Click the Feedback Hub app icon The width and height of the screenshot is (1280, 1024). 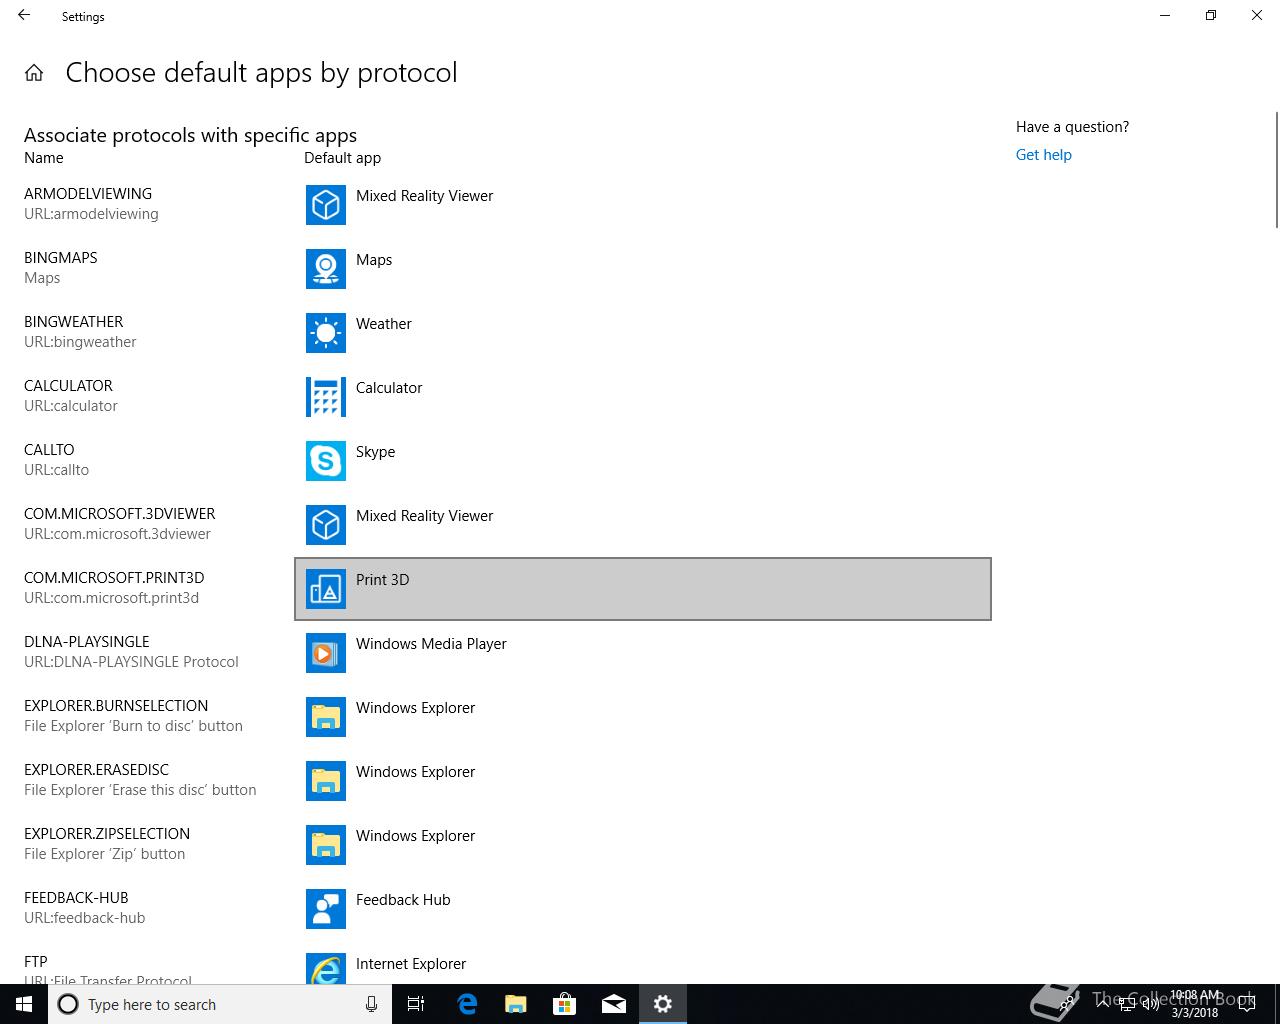coord(326,909)
